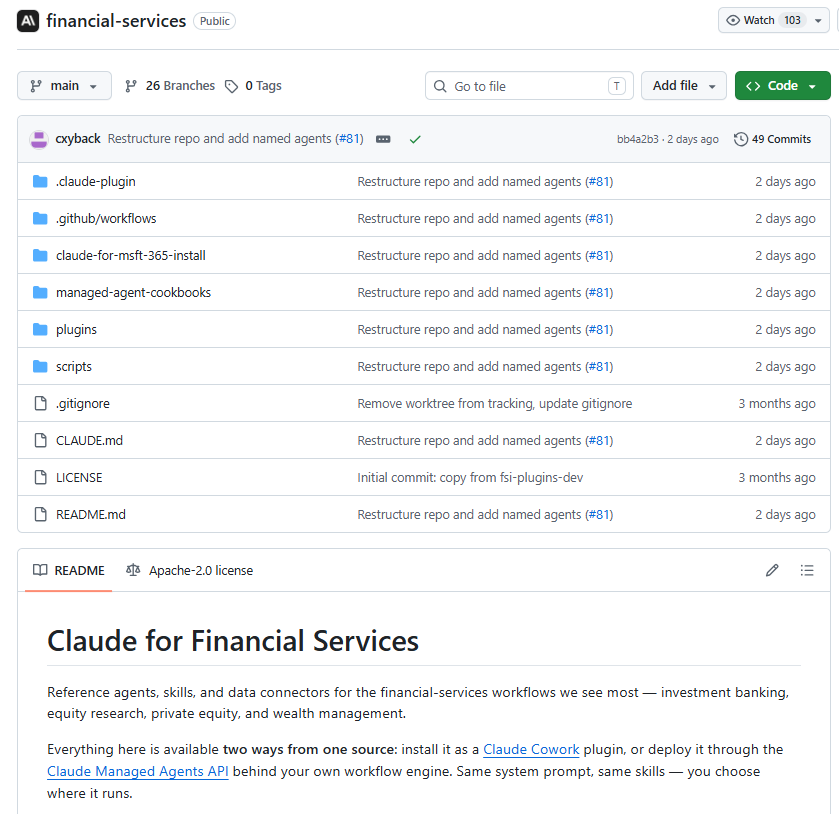The height and width of the screenshot is (814, 839).
Task: Open the financial-services repository title
Action: 116,21
